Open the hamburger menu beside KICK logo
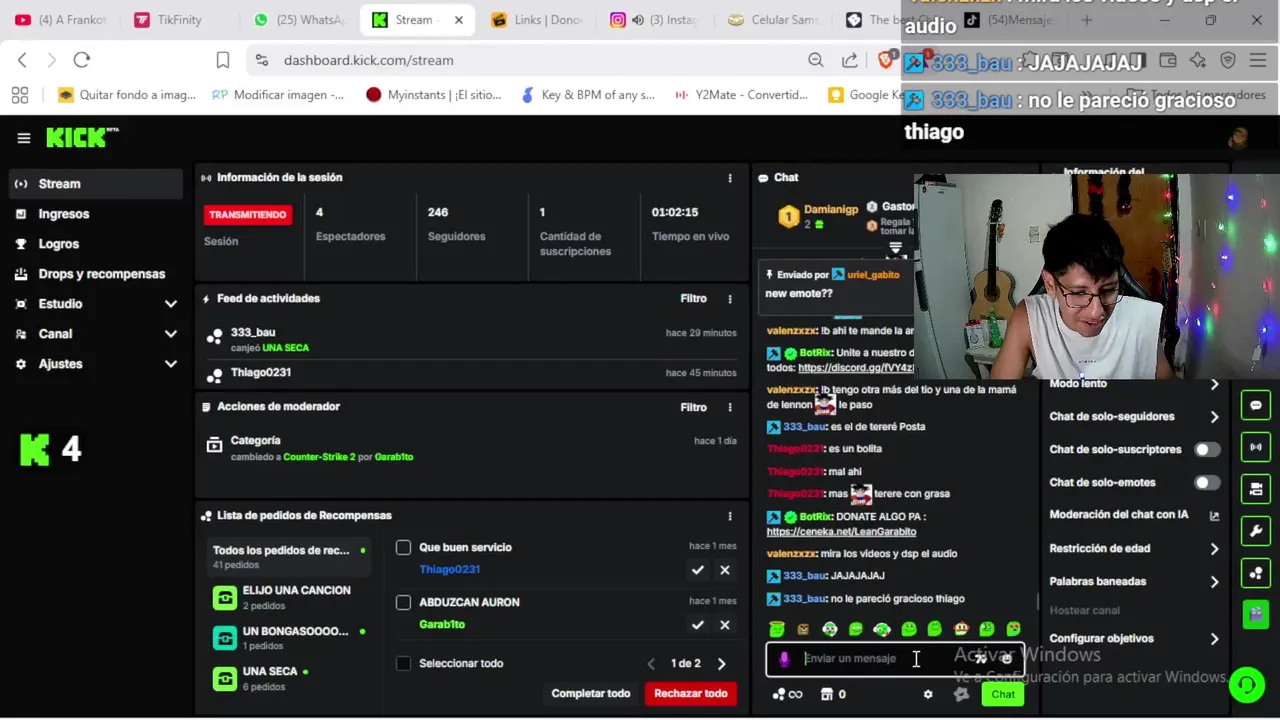The height and width of the screenshot is (720, 1280). pyautogui.click(x=24, y=138)
